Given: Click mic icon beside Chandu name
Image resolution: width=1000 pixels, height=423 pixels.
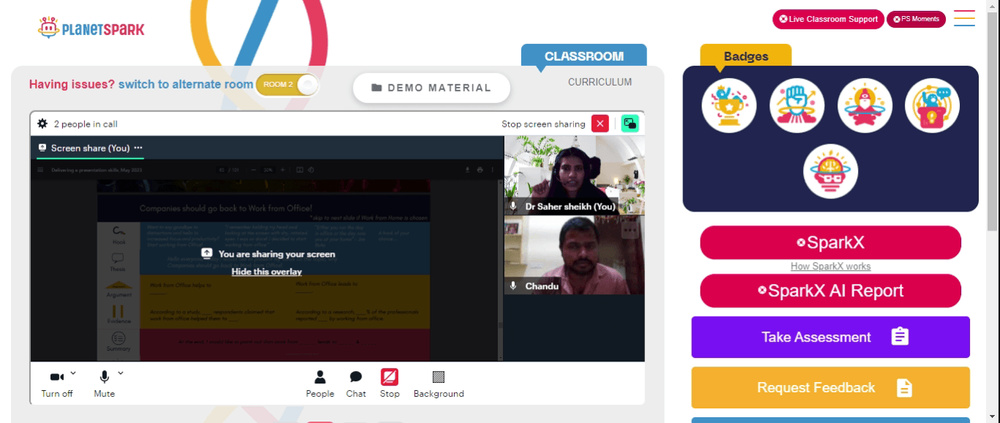Looking at the screenshot, I should pyautogui.click(x=513, y=286).
